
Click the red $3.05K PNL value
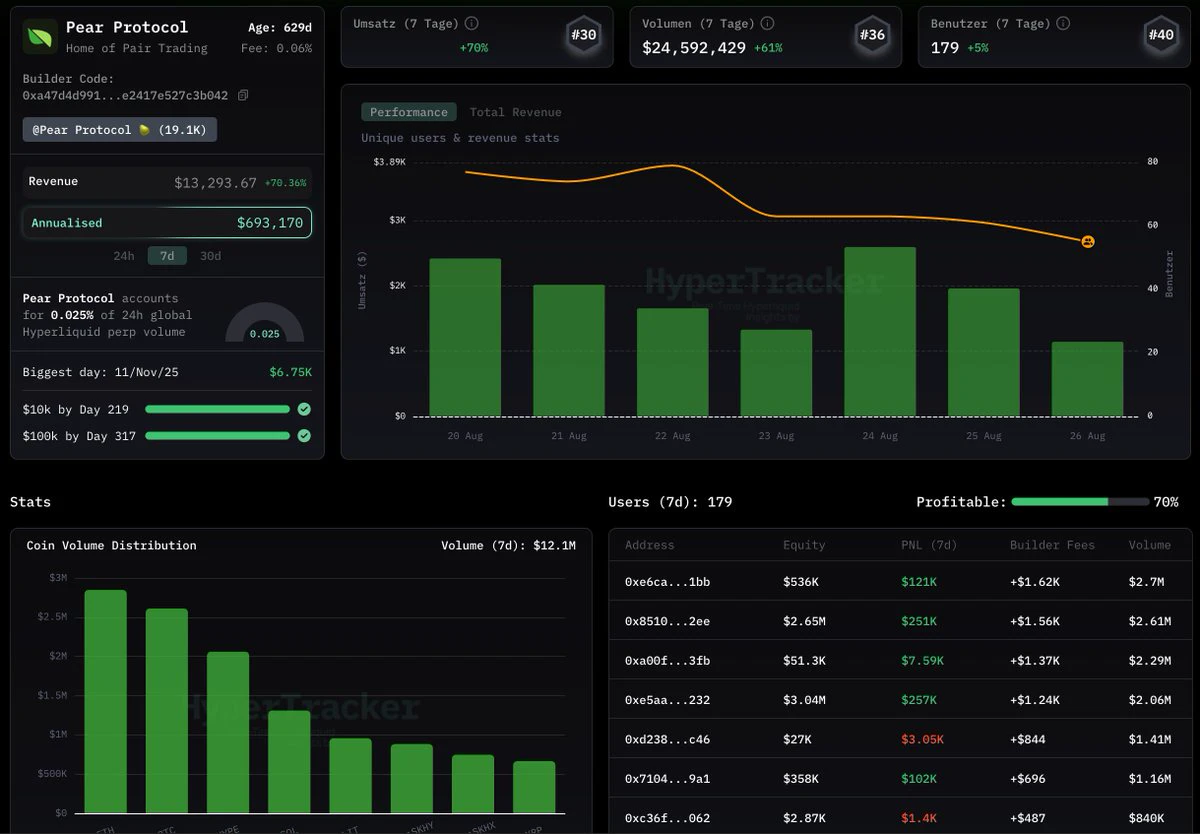point(922,739)
